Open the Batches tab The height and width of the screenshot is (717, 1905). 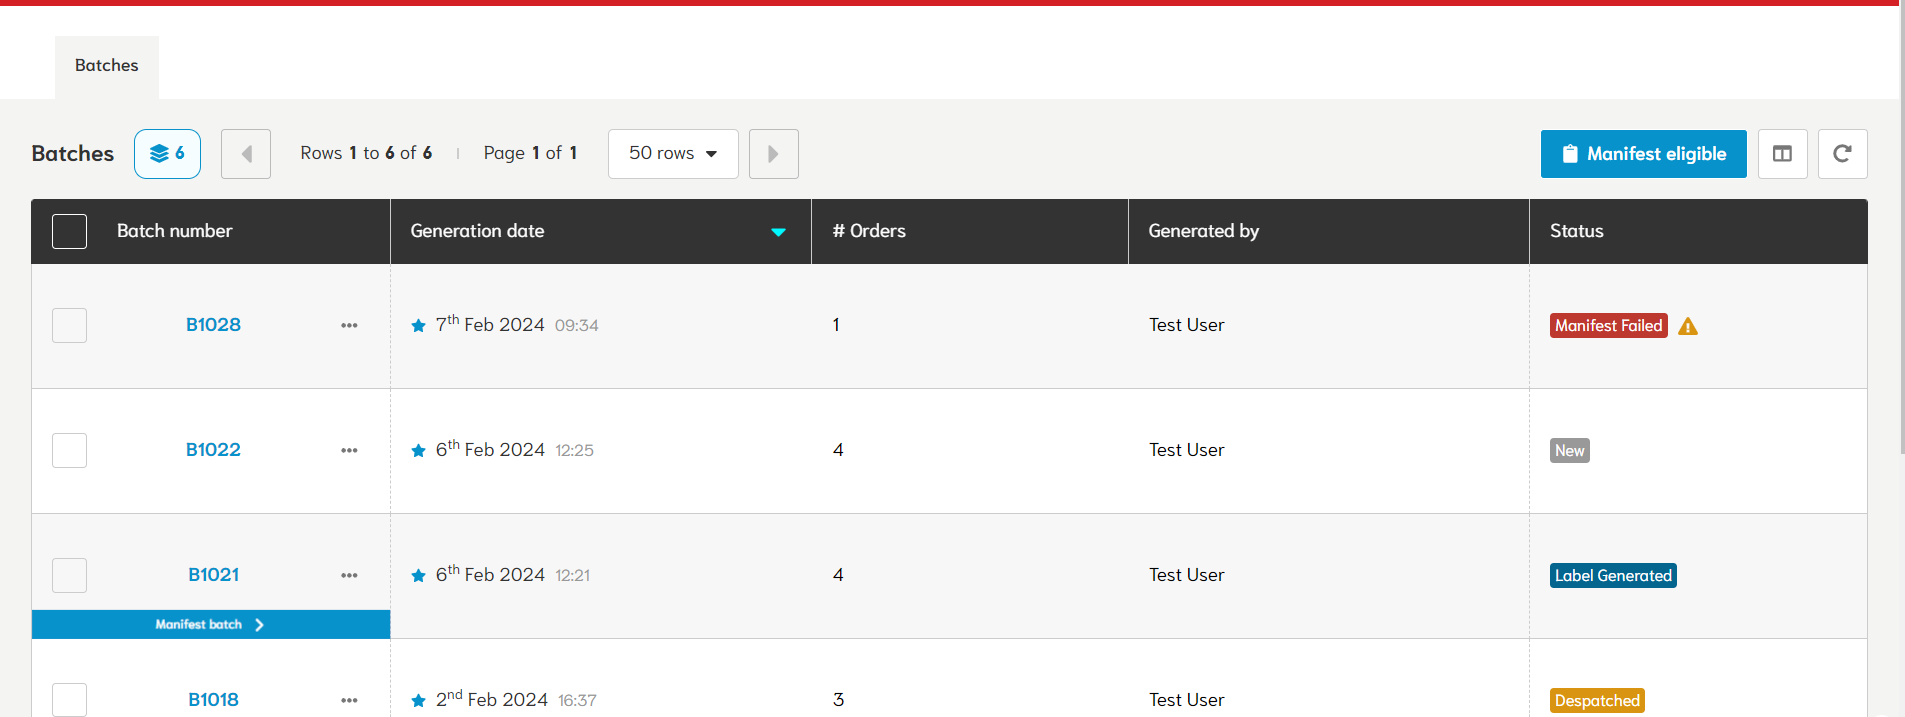click(x=106, y=66)
